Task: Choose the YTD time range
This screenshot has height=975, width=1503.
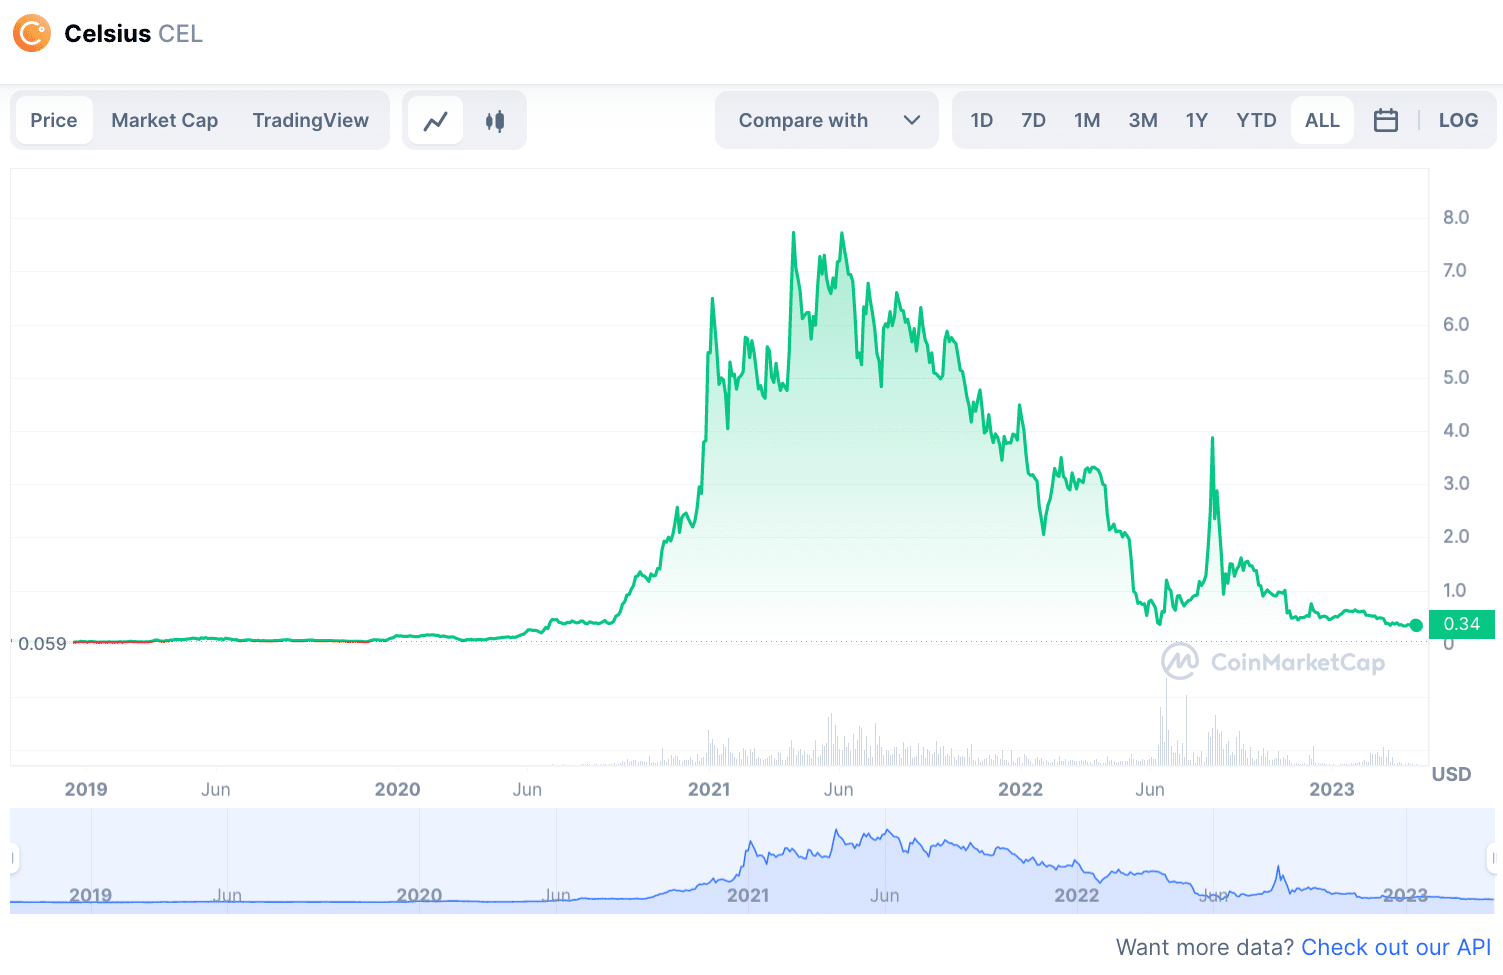Action: pyautogui.click(x=1256, y=120)
